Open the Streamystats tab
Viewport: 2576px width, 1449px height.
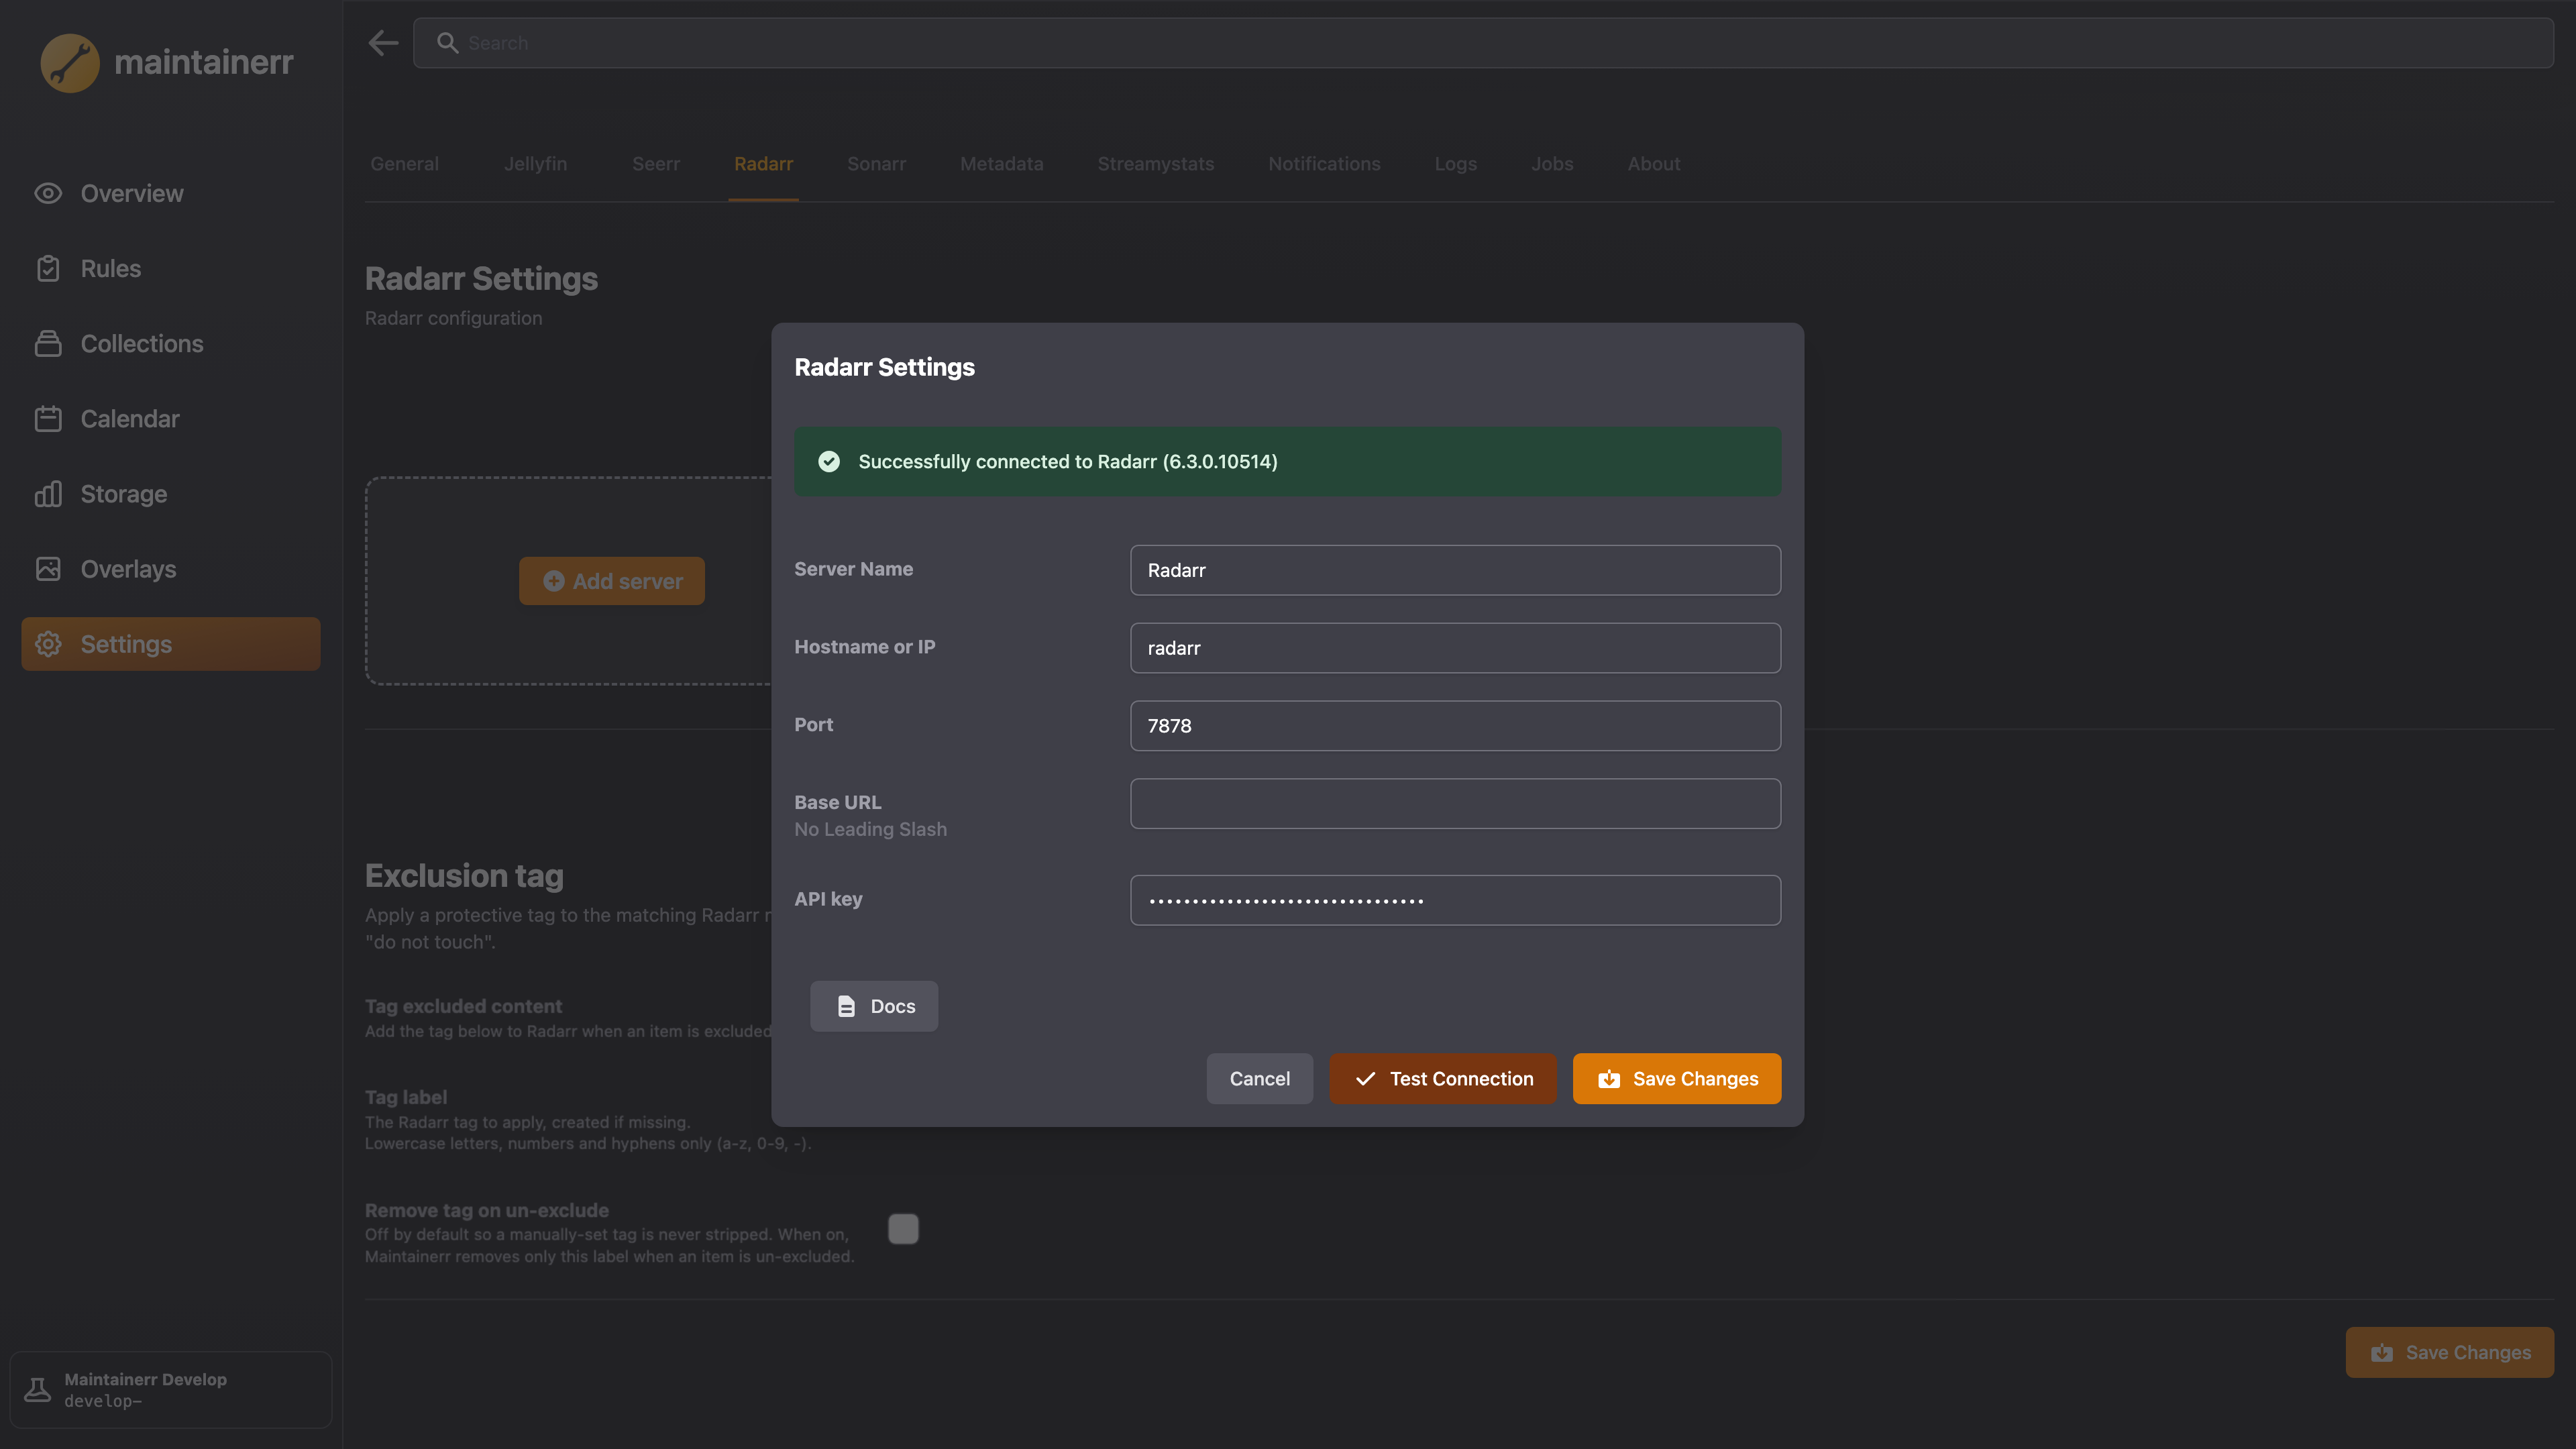(x=1155, y=164)
